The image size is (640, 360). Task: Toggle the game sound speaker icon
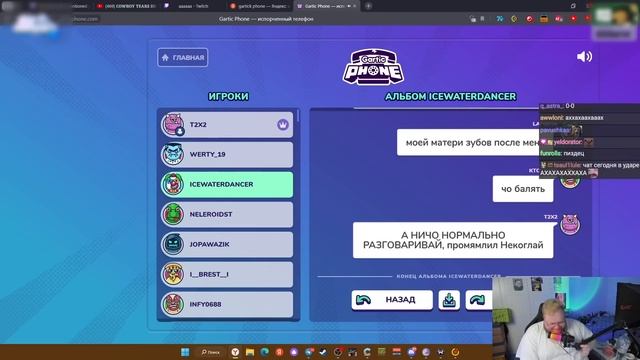[x=584, y=57]
